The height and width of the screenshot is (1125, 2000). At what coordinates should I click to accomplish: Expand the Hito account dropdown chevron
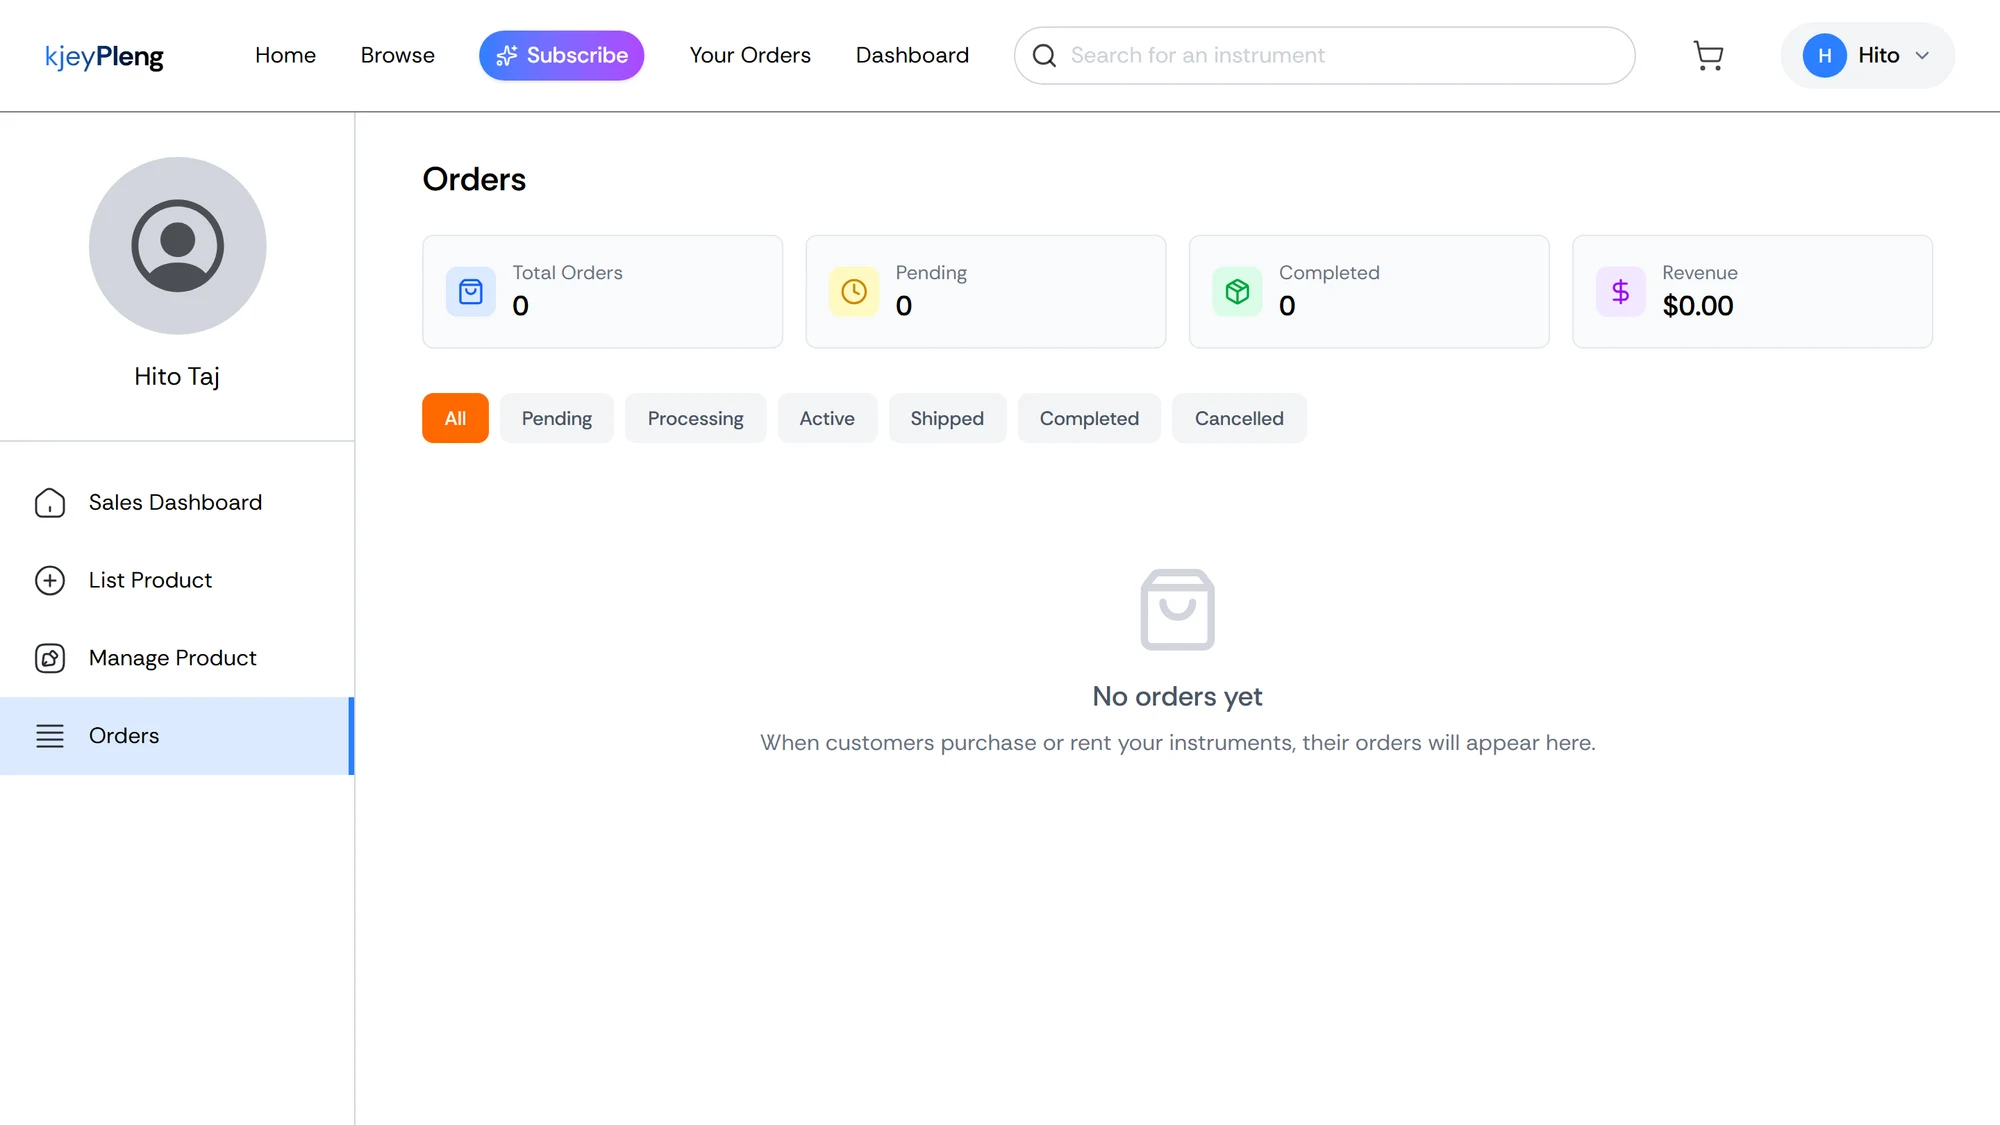pos(1922,56)
